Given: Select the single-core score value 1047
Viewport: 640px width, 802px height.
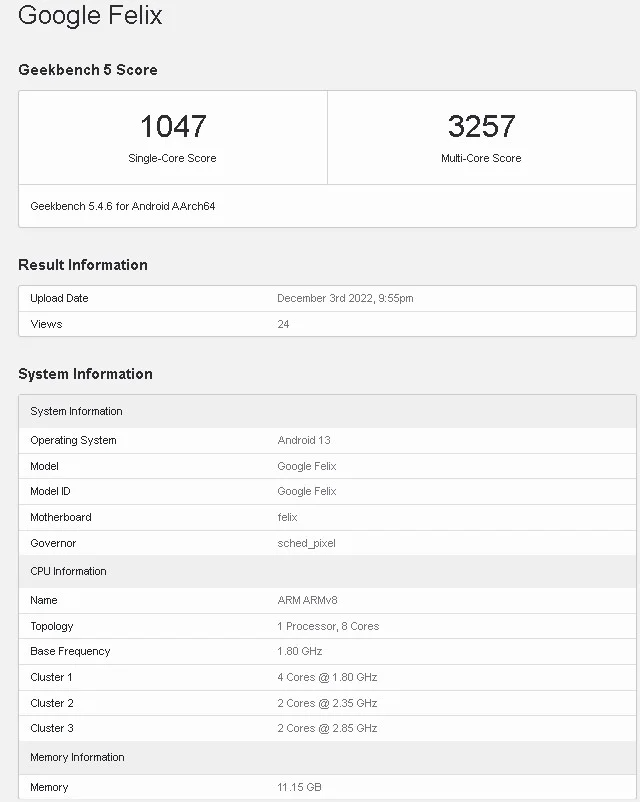Looking at the screenshot, I should (172, 127).
